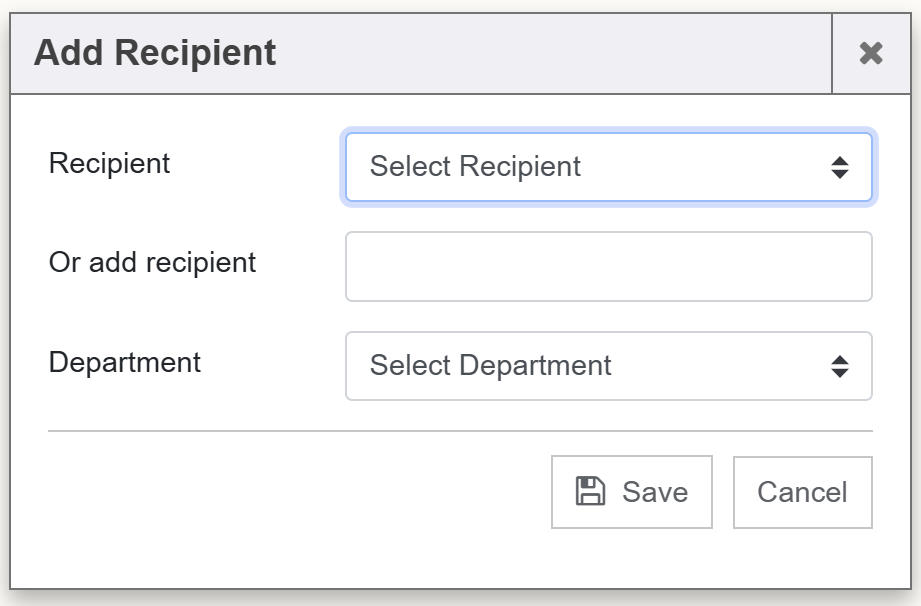
Task: Open the Select Department dropdown
Action: pyautogui.click(x=608, y=366)
